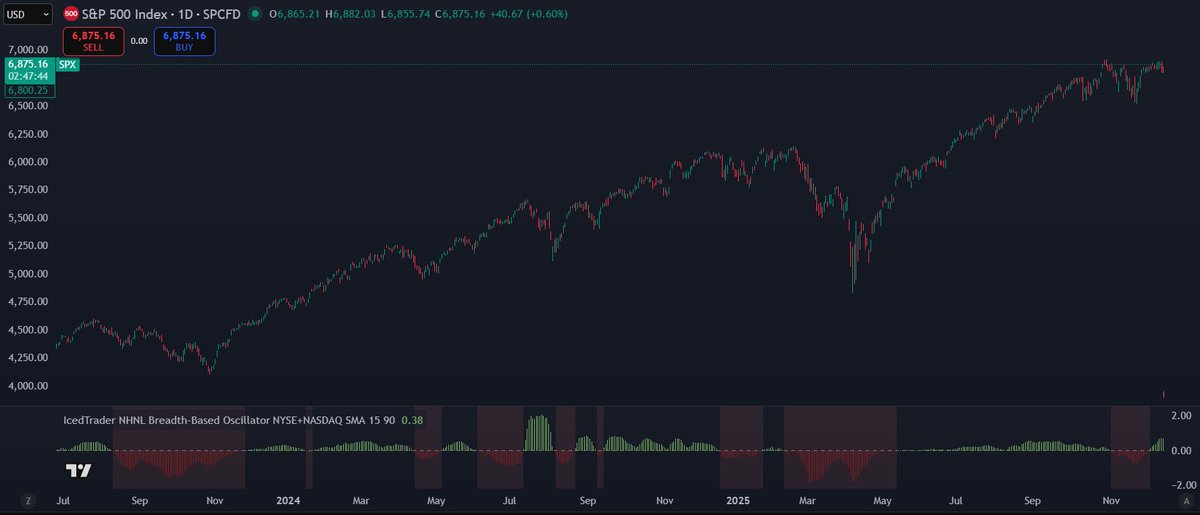1200x515 pixels.
Task: Click the red S&P 500 symbol logo
Action: 71,14
